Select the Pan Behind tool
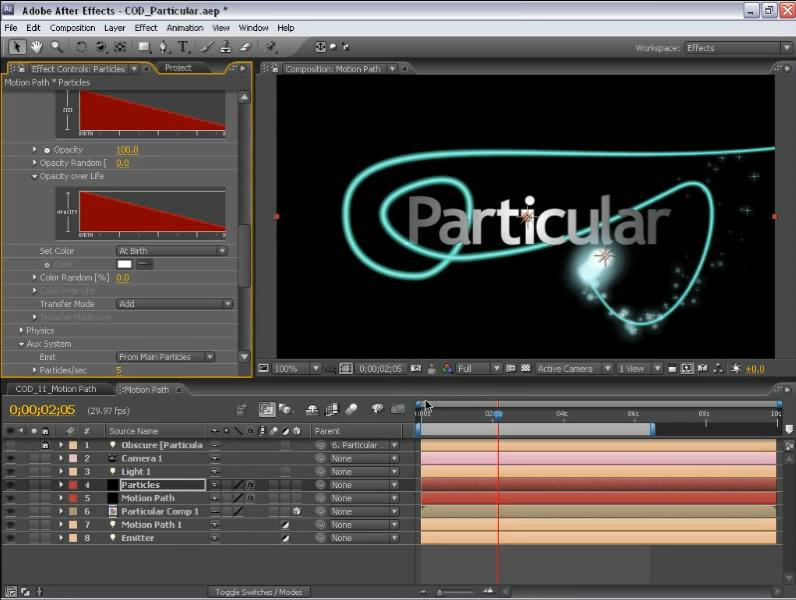 pyautogui.click(x=120, y=47)
